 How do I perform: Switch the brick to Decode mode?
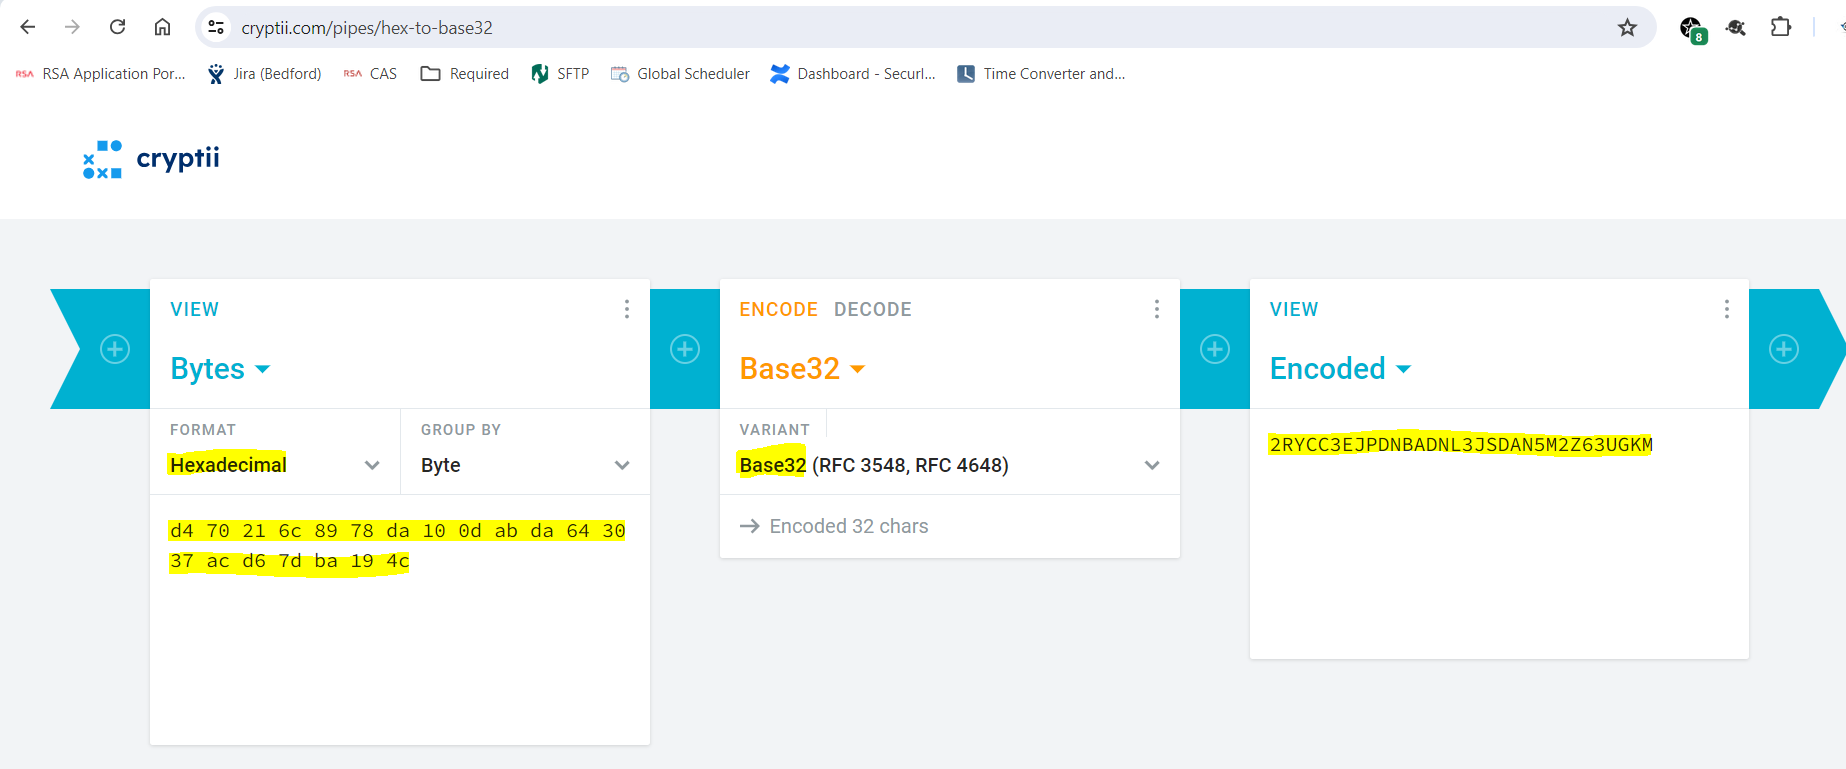872,310
